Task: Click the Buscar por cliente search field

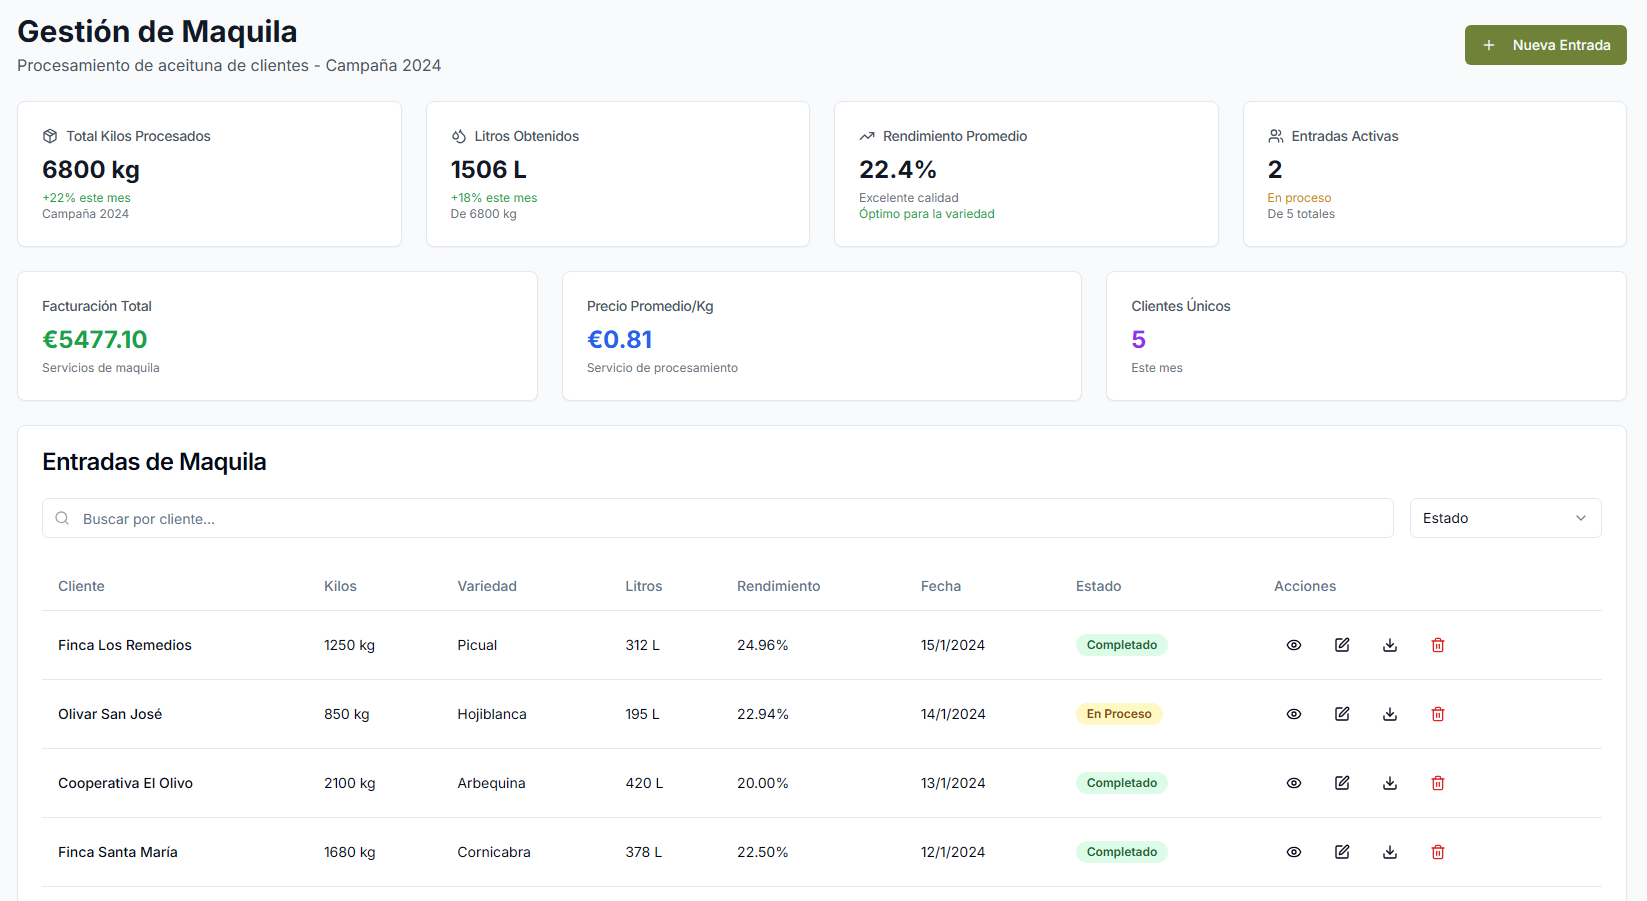Action: tap(717, 518)
